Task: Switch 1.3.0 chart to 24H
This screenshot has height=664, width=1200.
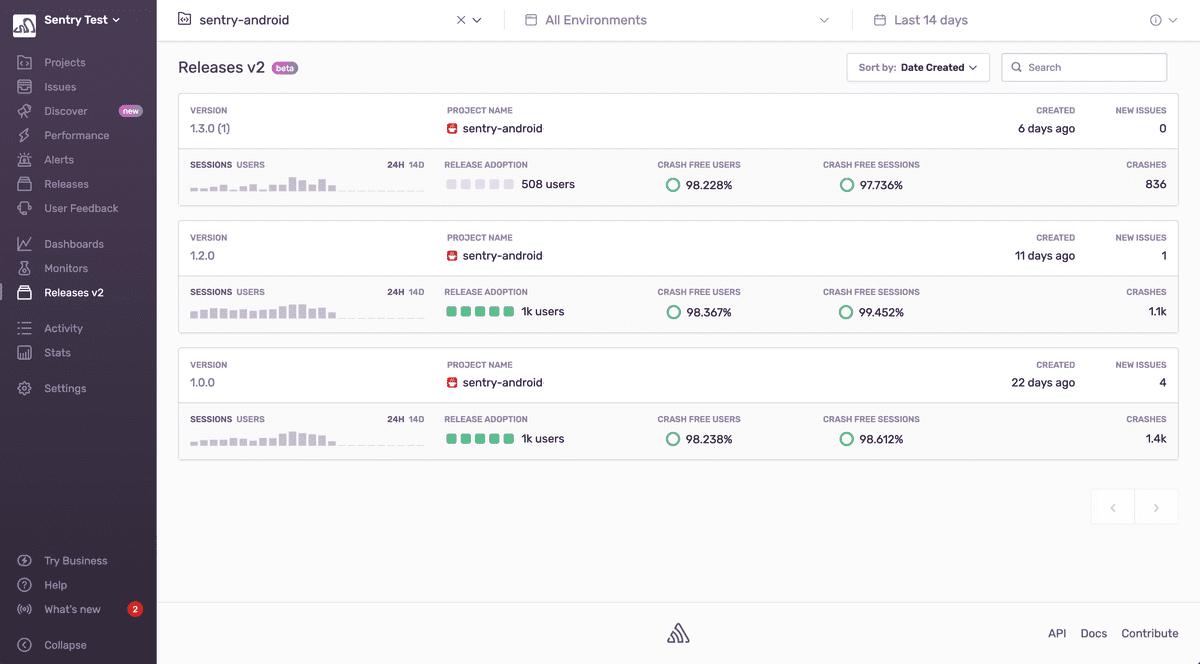Action: (395, 165)
